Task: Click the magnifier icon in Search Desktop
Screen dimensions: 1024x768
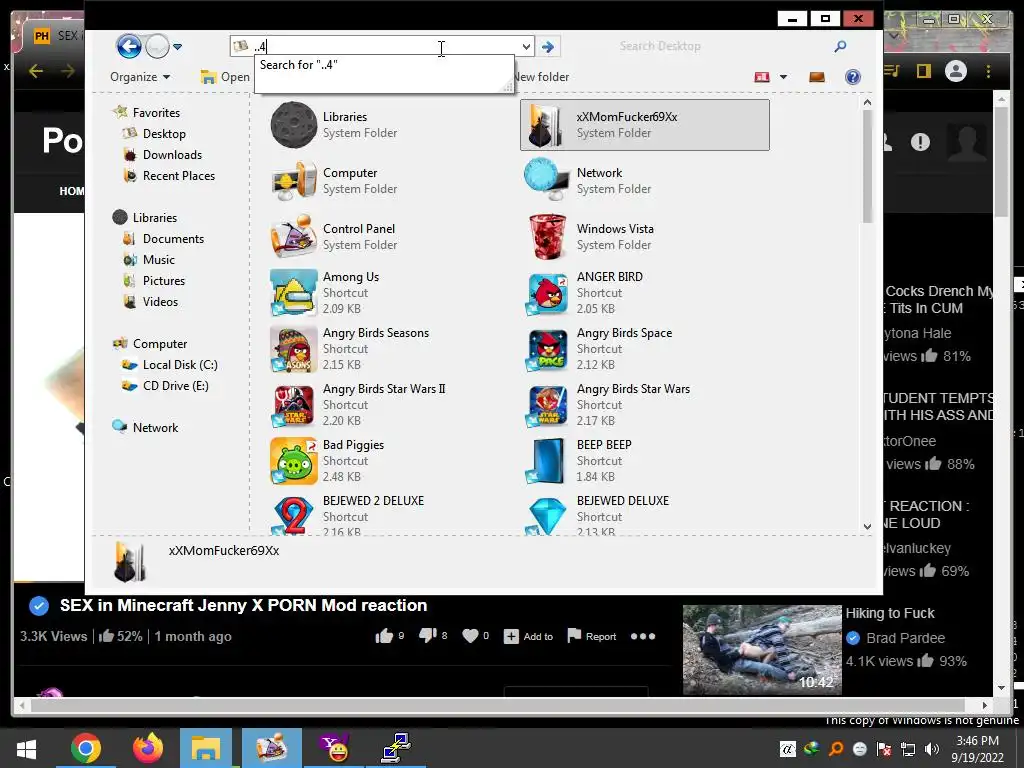Action: (840, 46)
